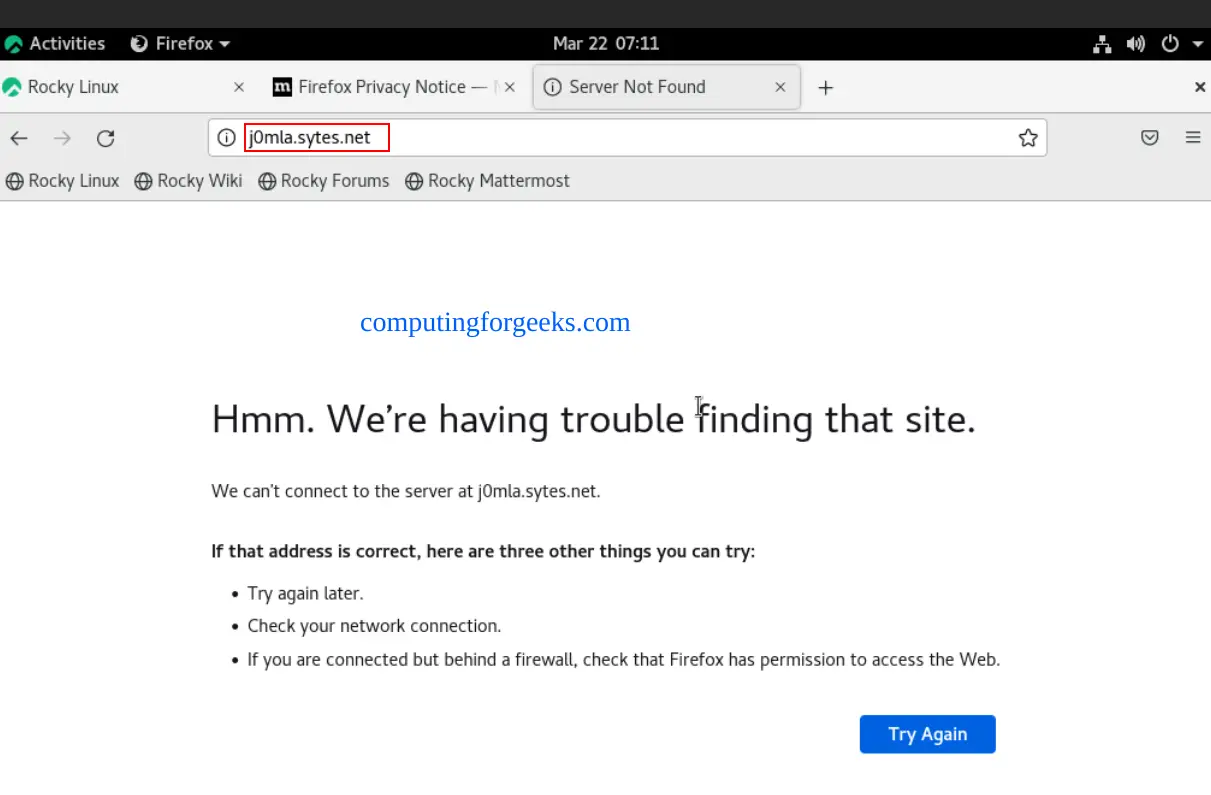
Task: Close the Server Not Found tab
Action: point(780,87)
